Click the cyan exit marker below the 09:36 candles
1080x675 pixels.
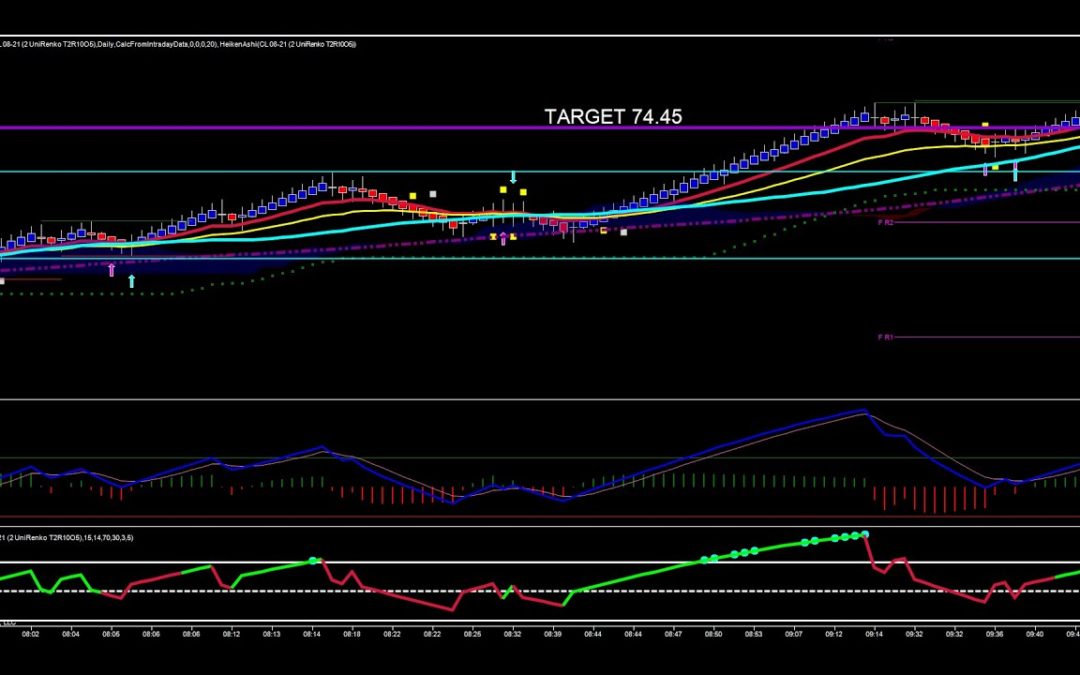[x=1015, y=172]
